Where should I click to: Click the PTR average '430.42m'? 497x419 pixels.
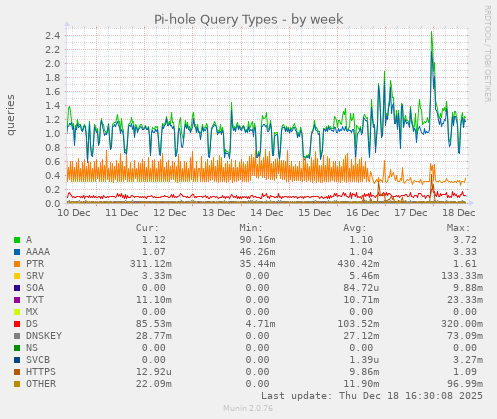point(358,264)
